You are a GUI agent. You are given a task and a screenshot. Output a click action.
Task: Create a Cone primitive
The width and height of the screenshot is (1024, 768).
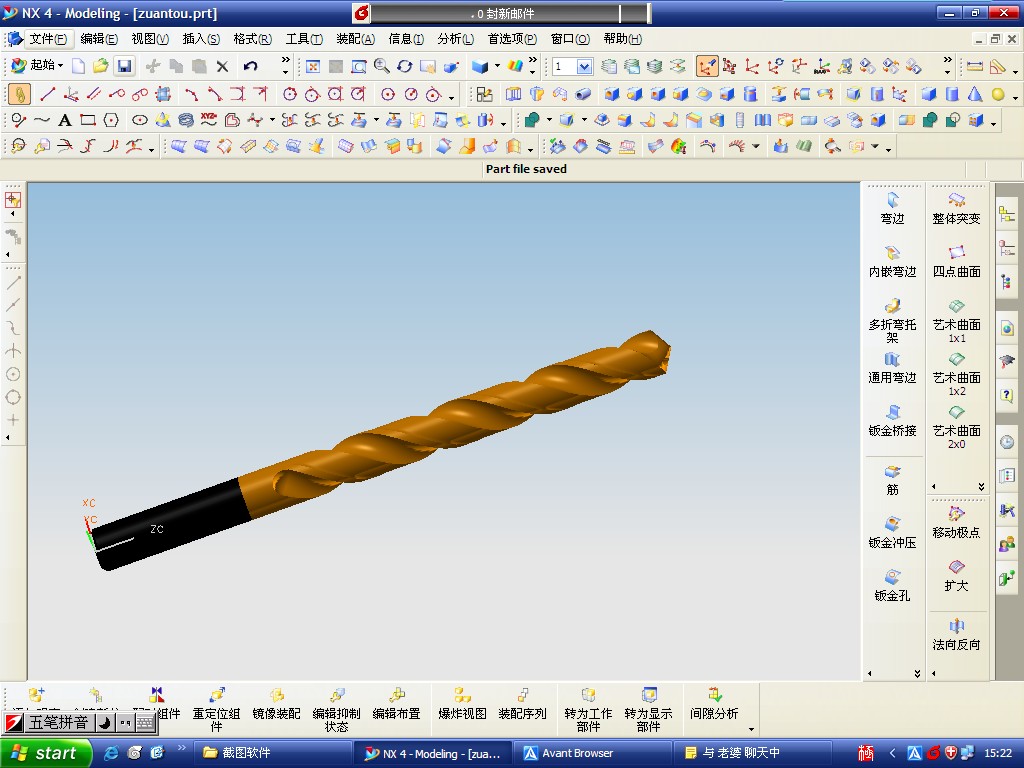tap(975, 94)
